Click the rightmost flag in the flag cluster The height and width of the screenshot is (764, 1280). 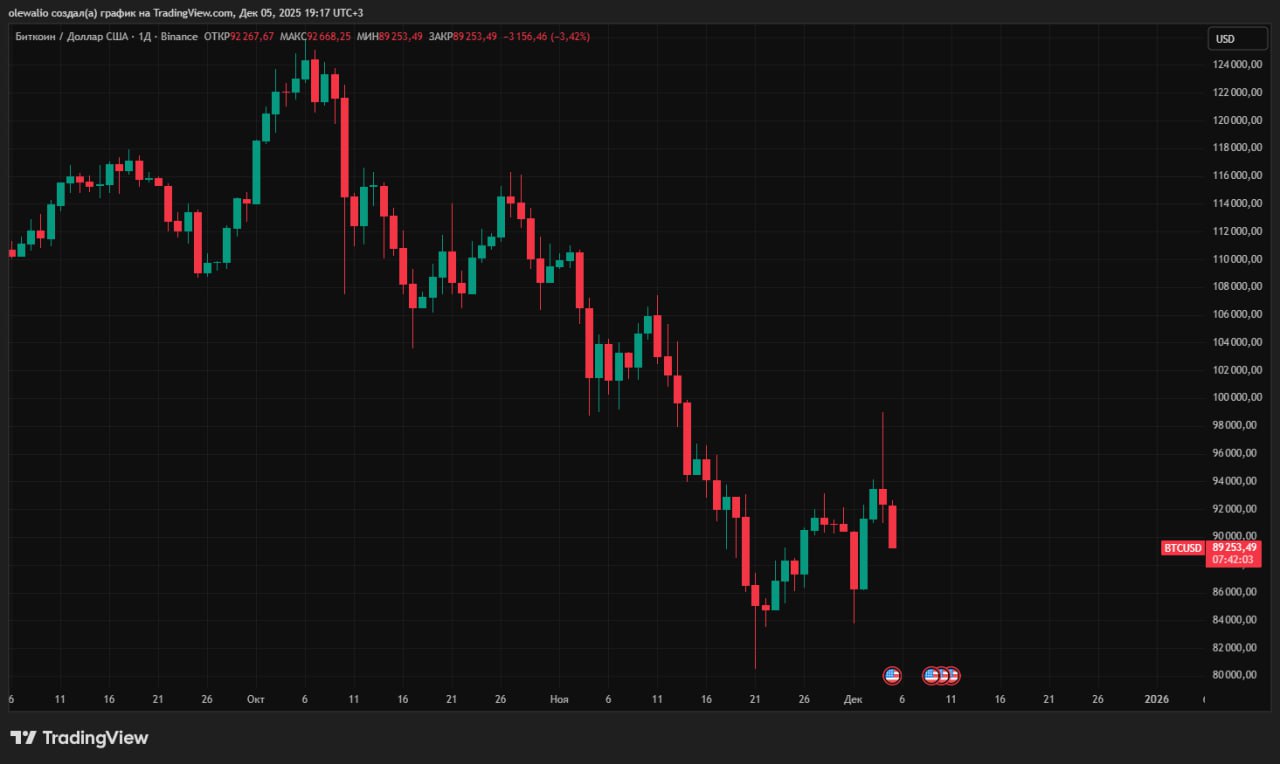click(952, 675)
